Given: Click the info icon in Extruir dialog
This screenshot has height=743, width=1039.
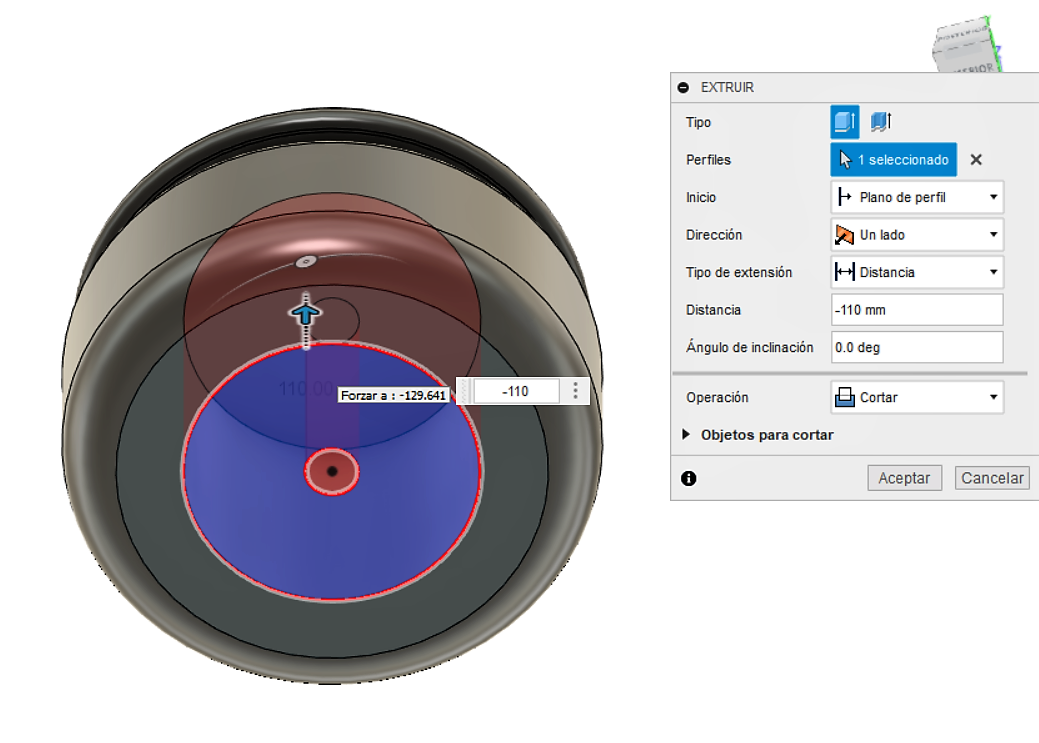Looking at the screenshot, I should click(x=688, y=479).
